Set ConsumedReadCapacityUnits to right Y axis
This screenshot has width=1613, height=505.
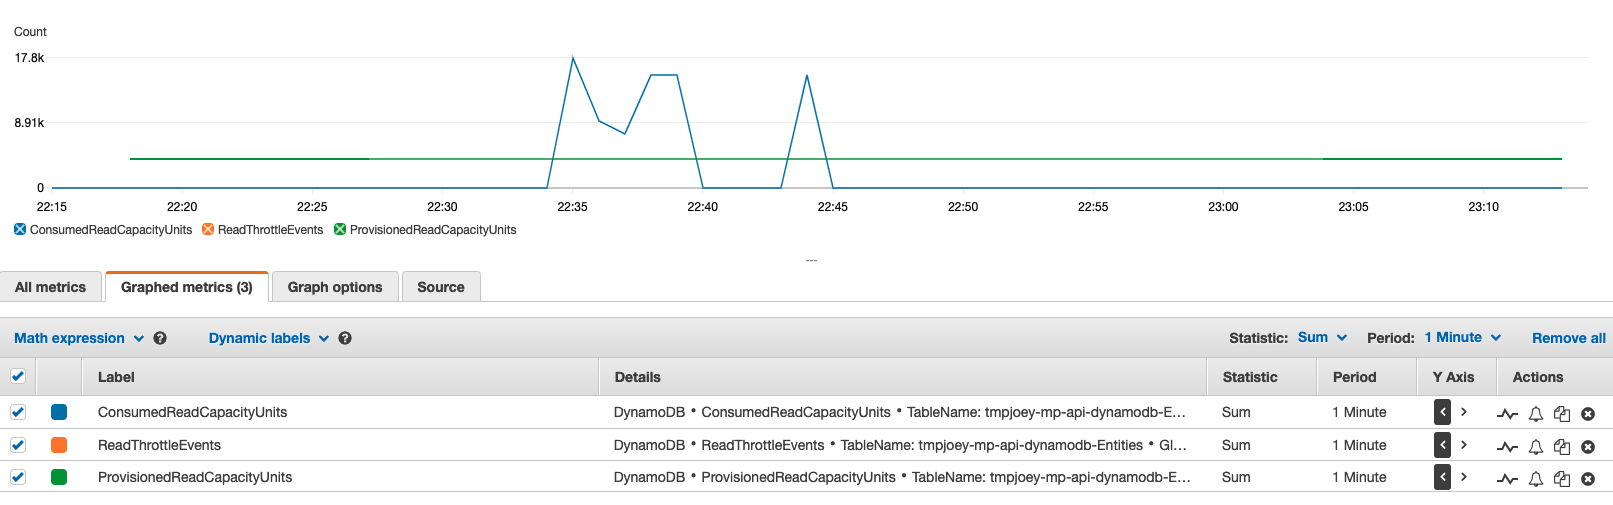tap(1464, 412)
